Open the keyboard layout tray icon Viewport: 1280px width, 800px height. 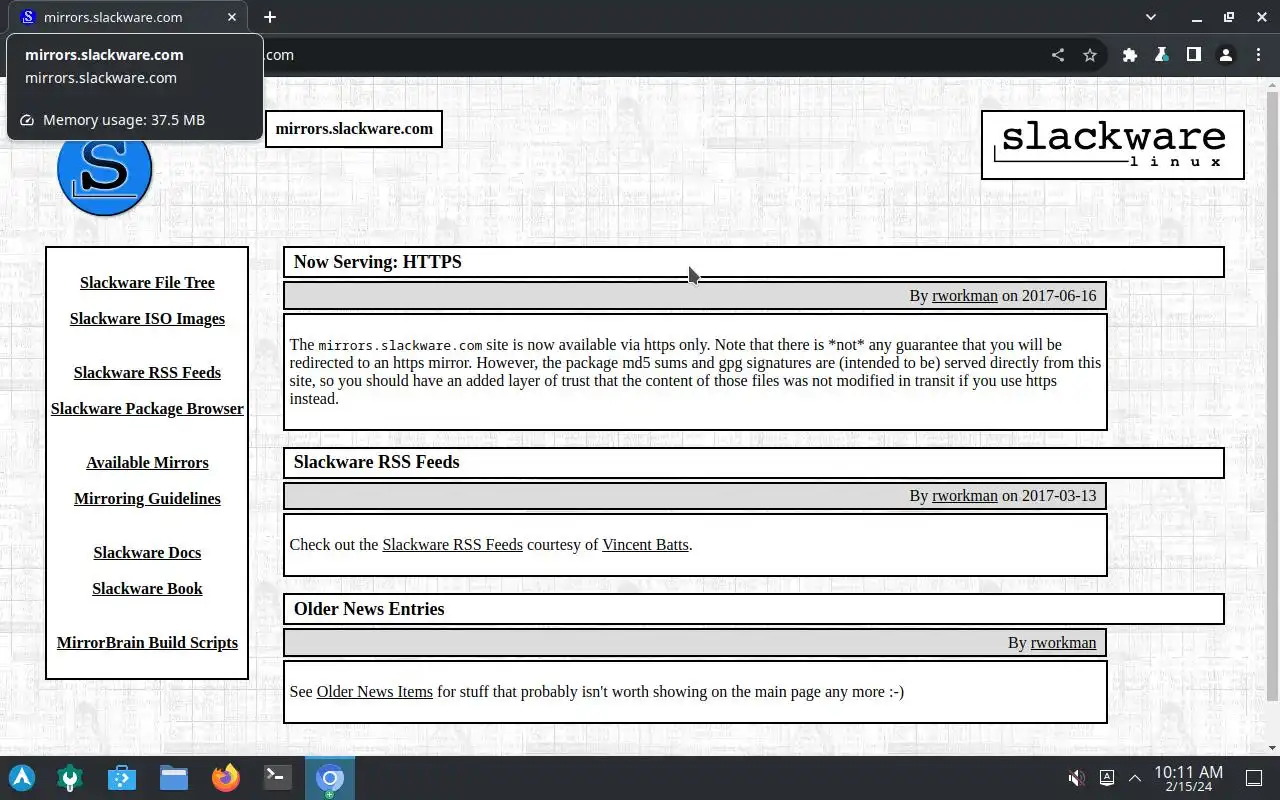click(1107, 778)
